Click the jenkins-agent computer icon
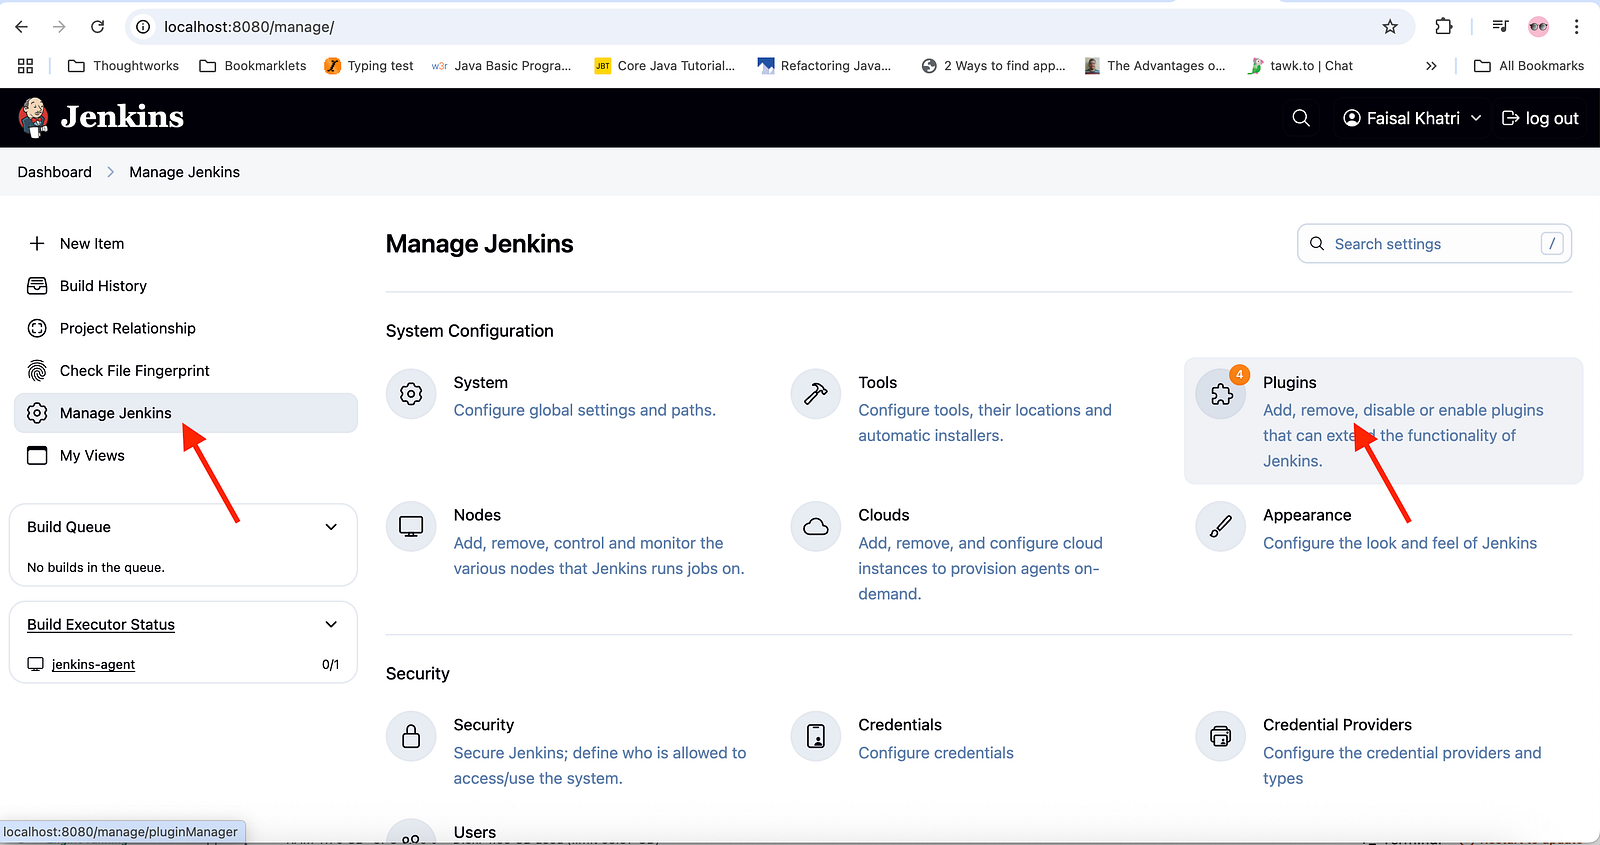 click(x=36, y=664)
